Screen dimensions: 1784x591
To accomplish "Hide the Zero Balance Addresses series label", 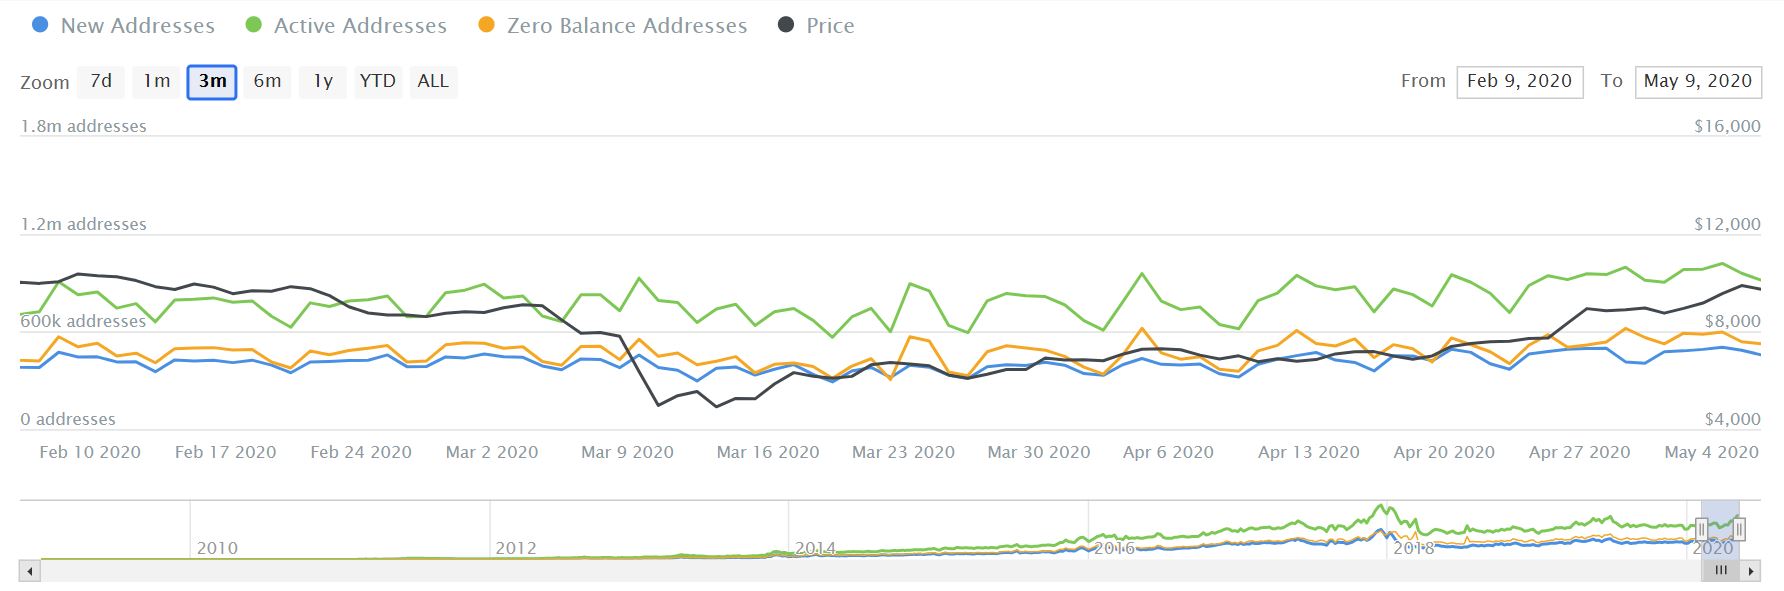I will pos(627,26).
